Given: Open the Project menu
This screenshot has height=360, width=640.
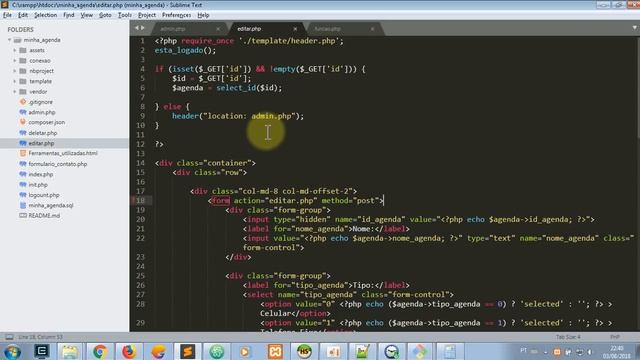Looking at the screenshot, I should click(x=147, y=15).
